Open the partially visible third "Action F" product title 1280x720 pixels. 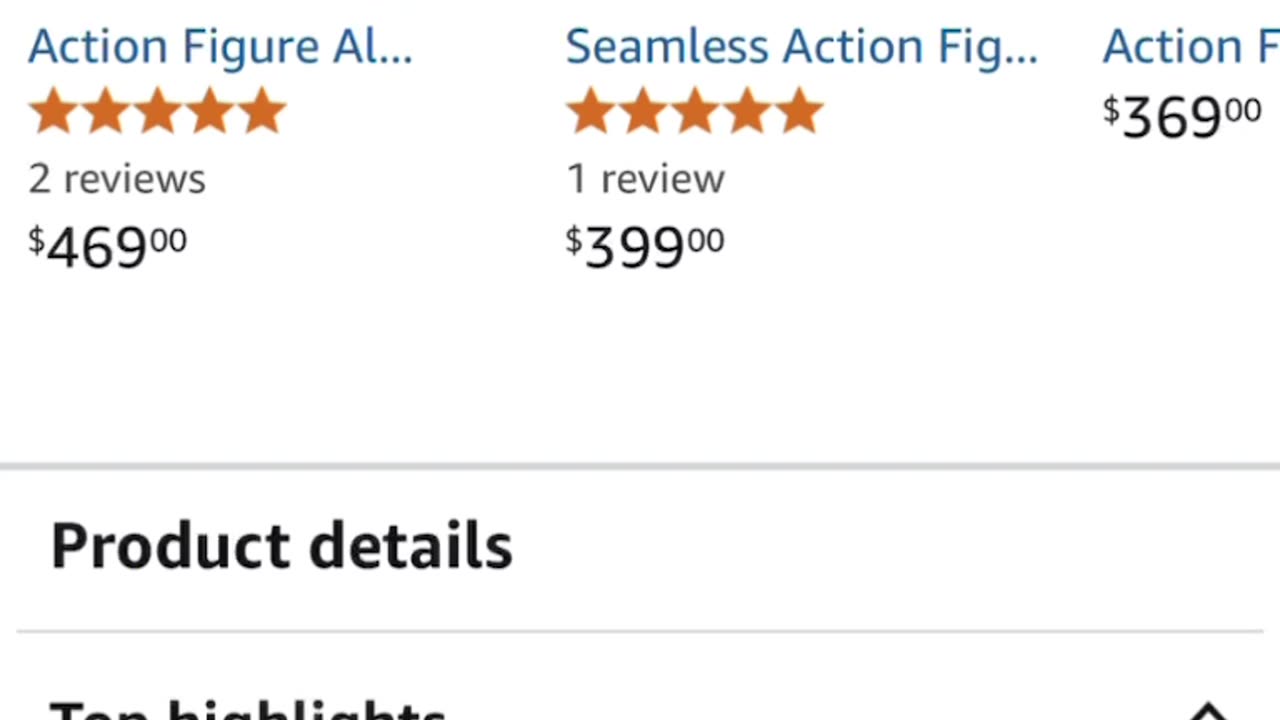click(1190, 47)
